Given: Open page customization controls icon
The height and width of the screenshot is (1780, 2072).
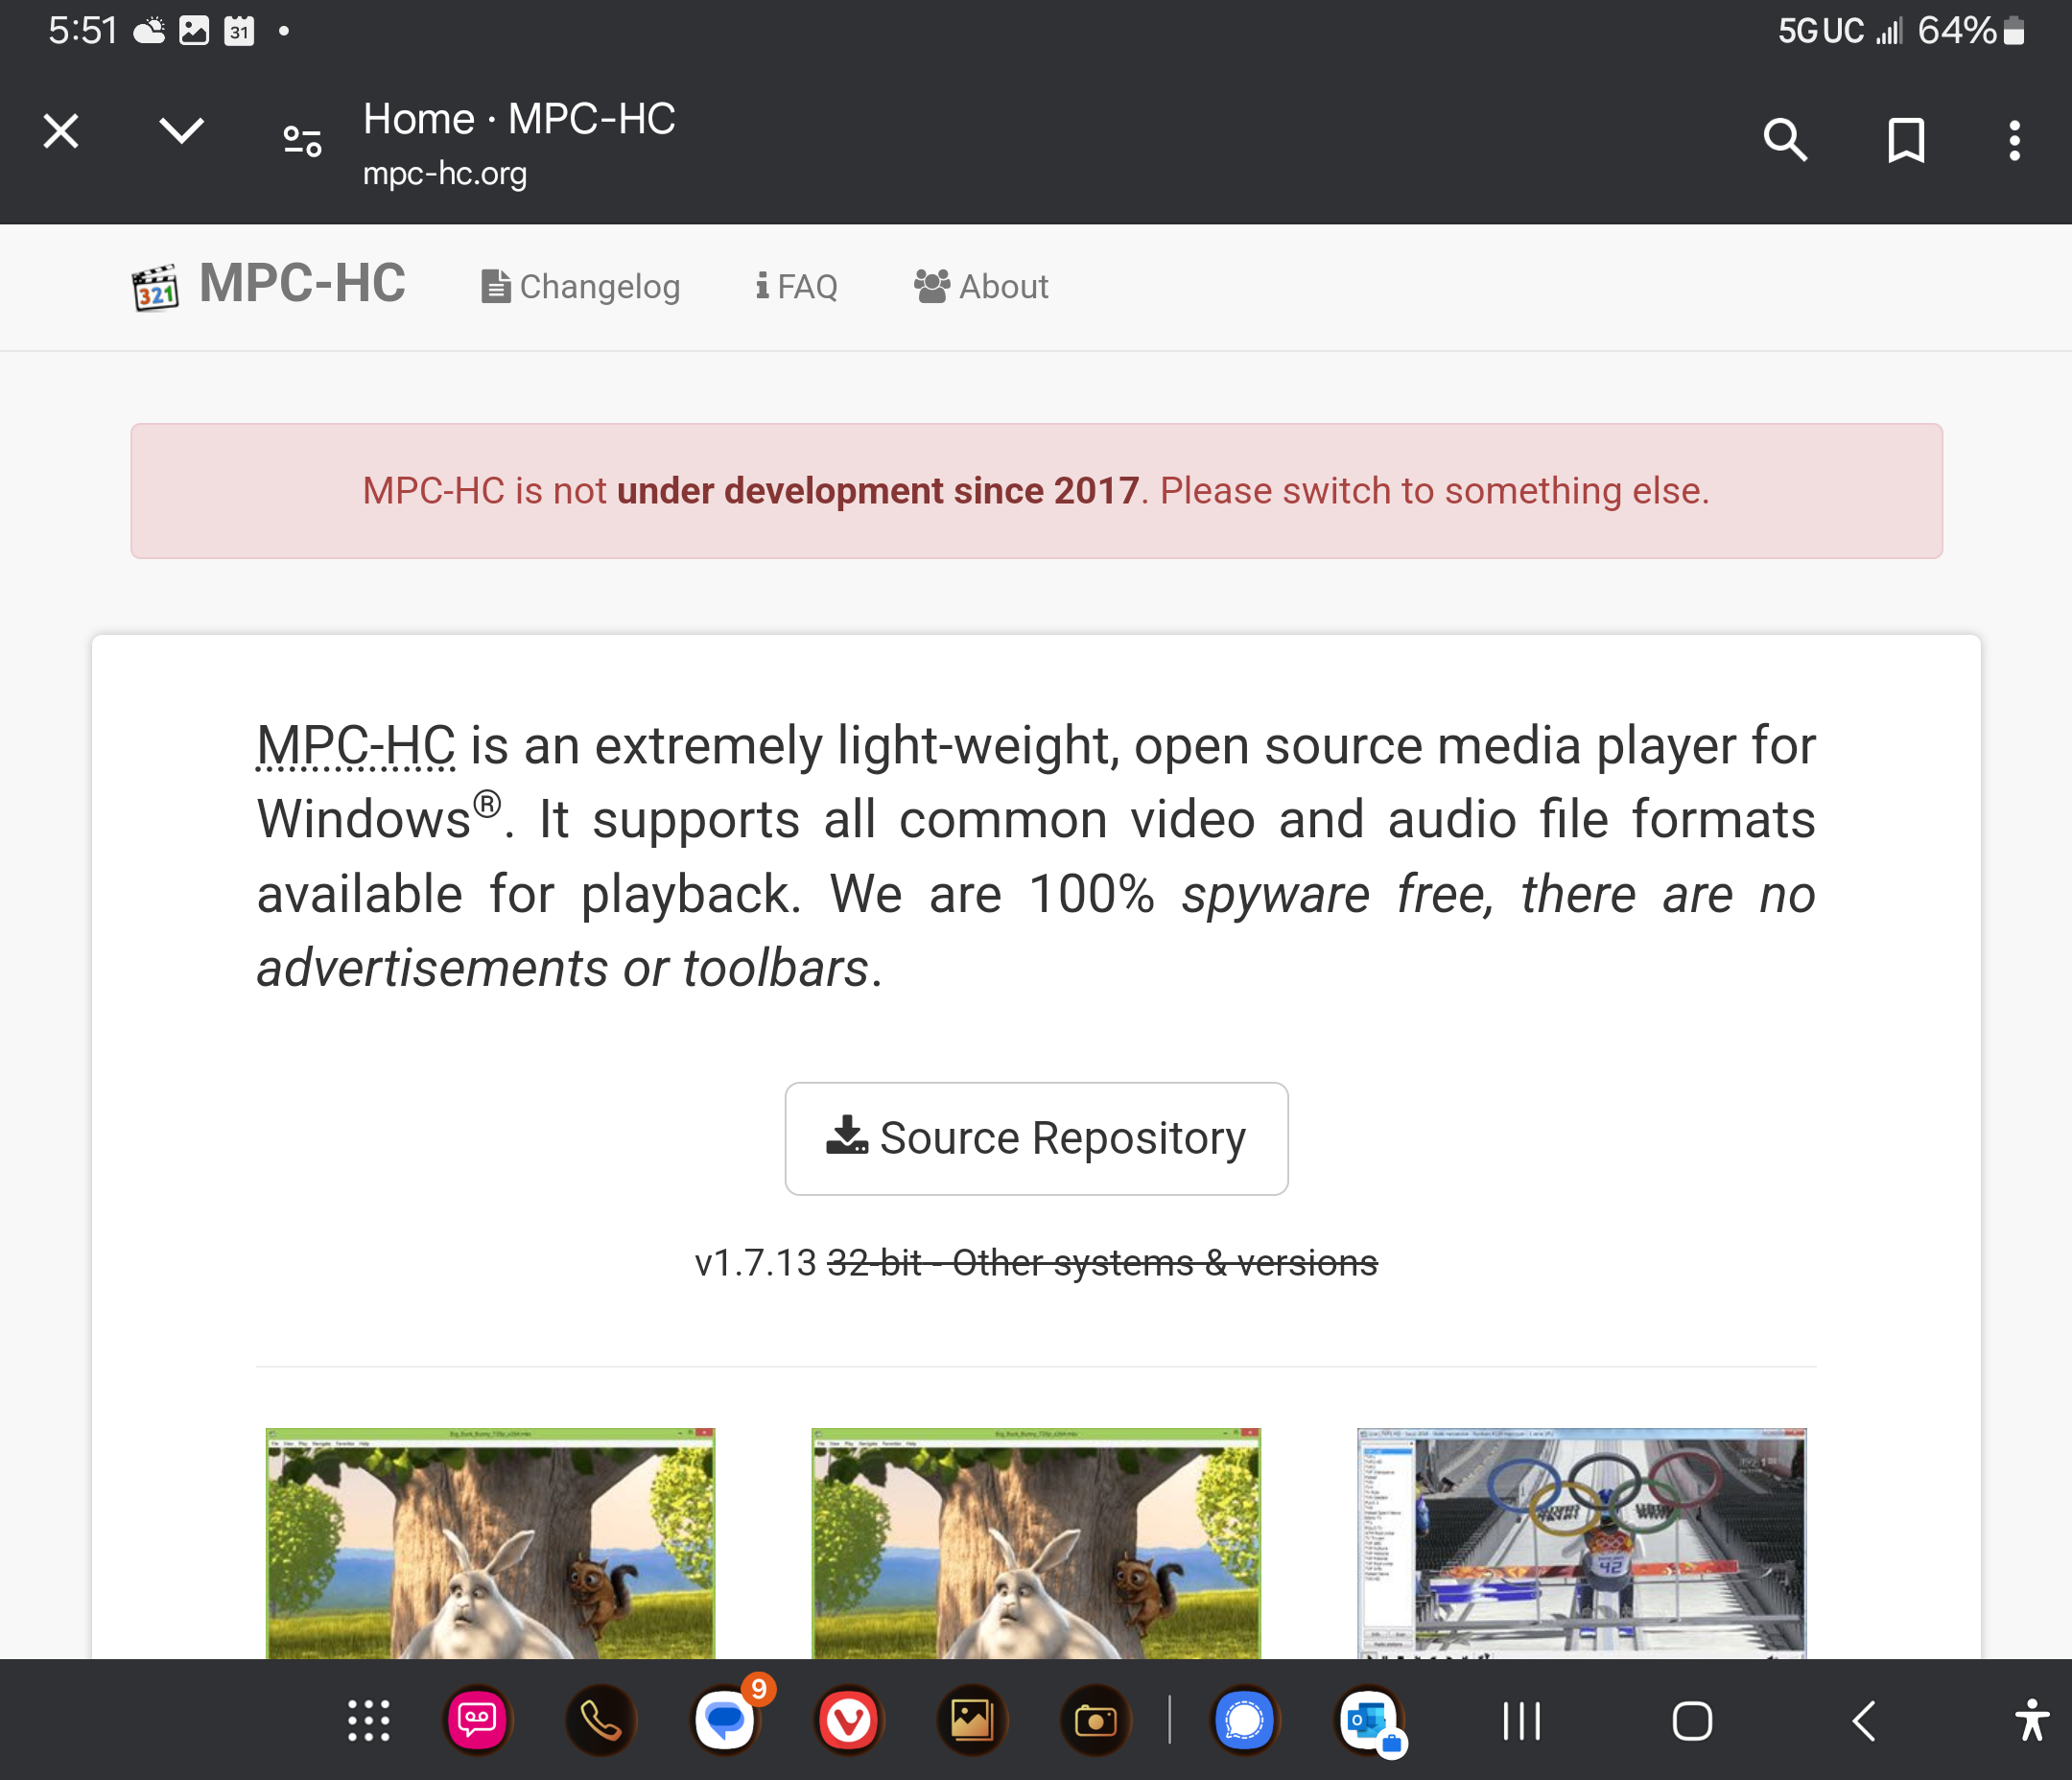Looking at the screenshot, I should (300, 140).
